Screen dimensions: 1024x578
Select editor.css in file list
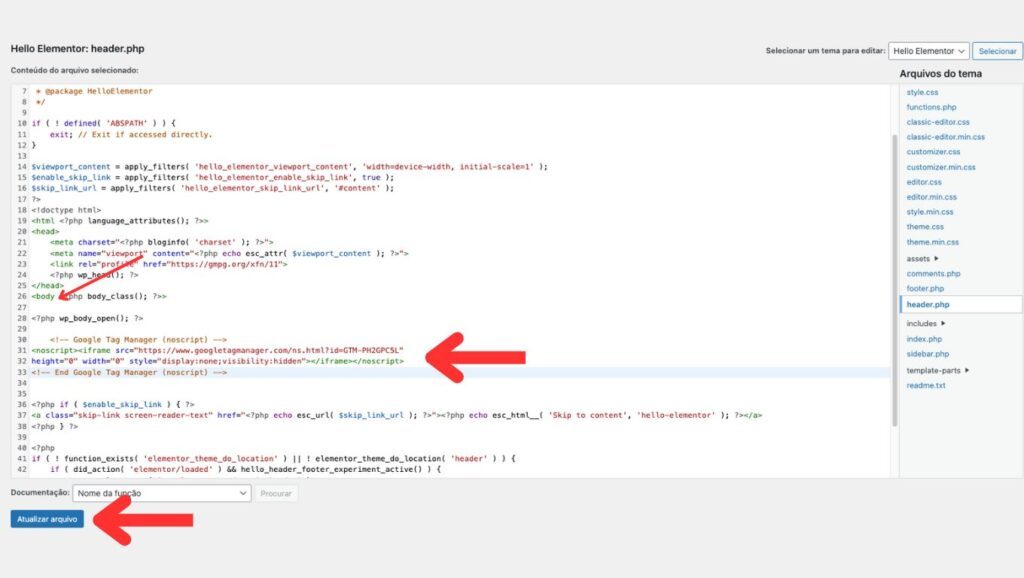[923, 182]
